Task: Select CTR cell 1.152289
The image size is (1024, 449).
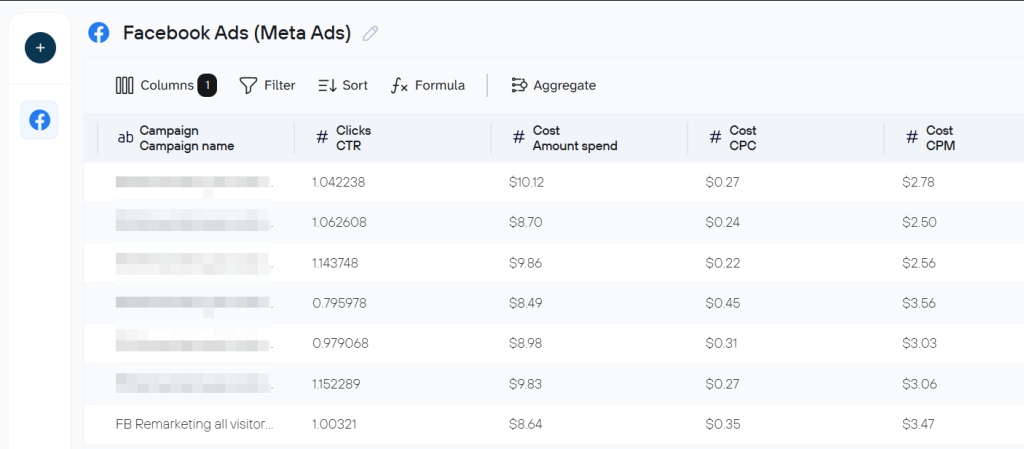Action: 336,384
